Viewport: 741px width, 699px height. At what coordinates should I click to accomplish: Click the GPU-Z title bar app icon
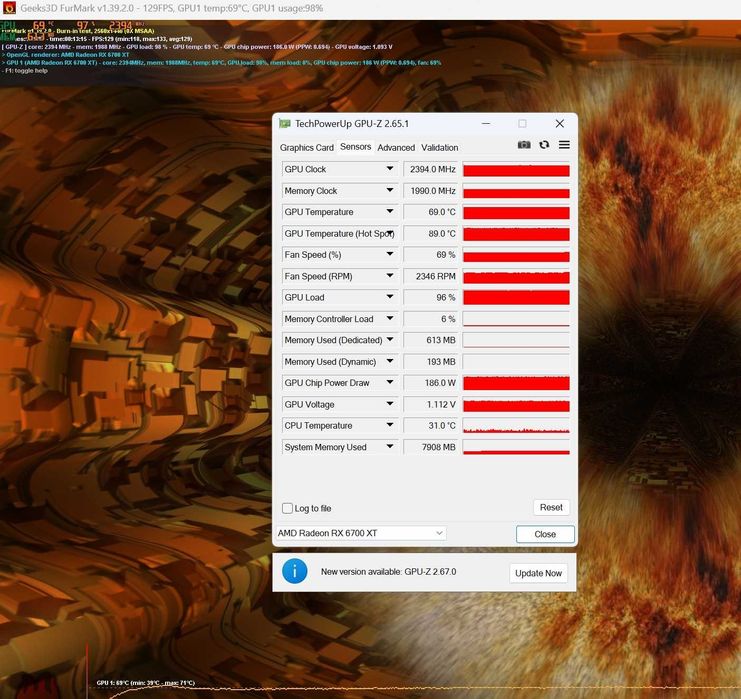[284, 124]
